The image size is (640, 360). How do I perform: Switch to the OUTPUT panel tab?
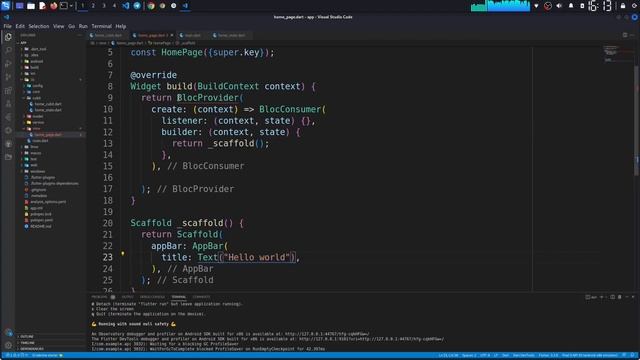pos(127,297)
